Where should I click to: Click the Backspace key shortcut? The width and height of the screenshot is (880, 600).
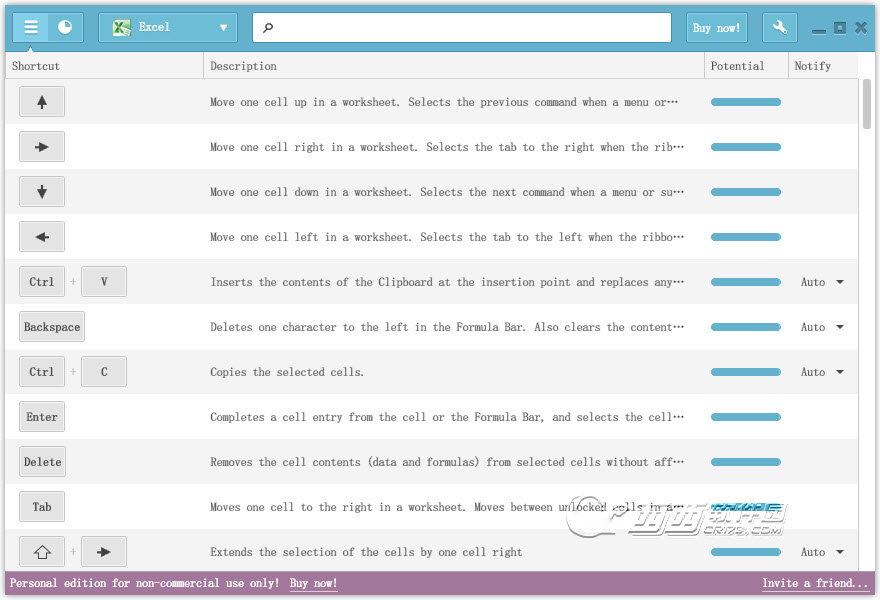[x=52, y=327]
